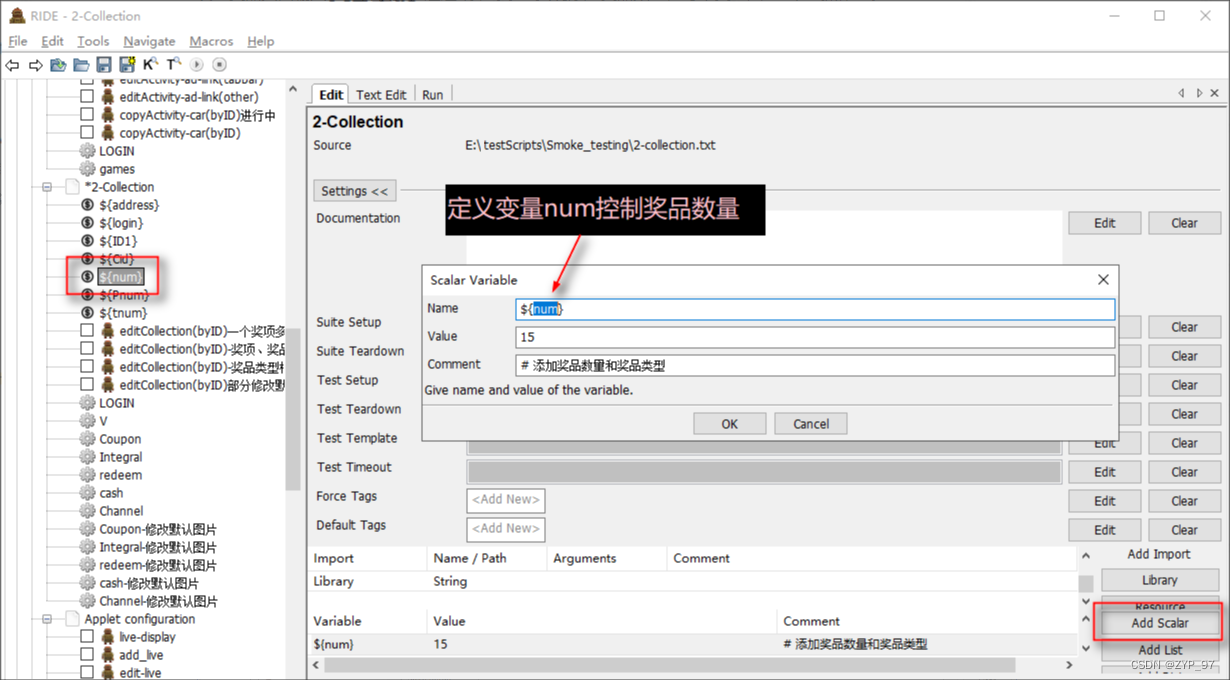
Task: Tick the edit-live test checkbox
Action: 87,673
